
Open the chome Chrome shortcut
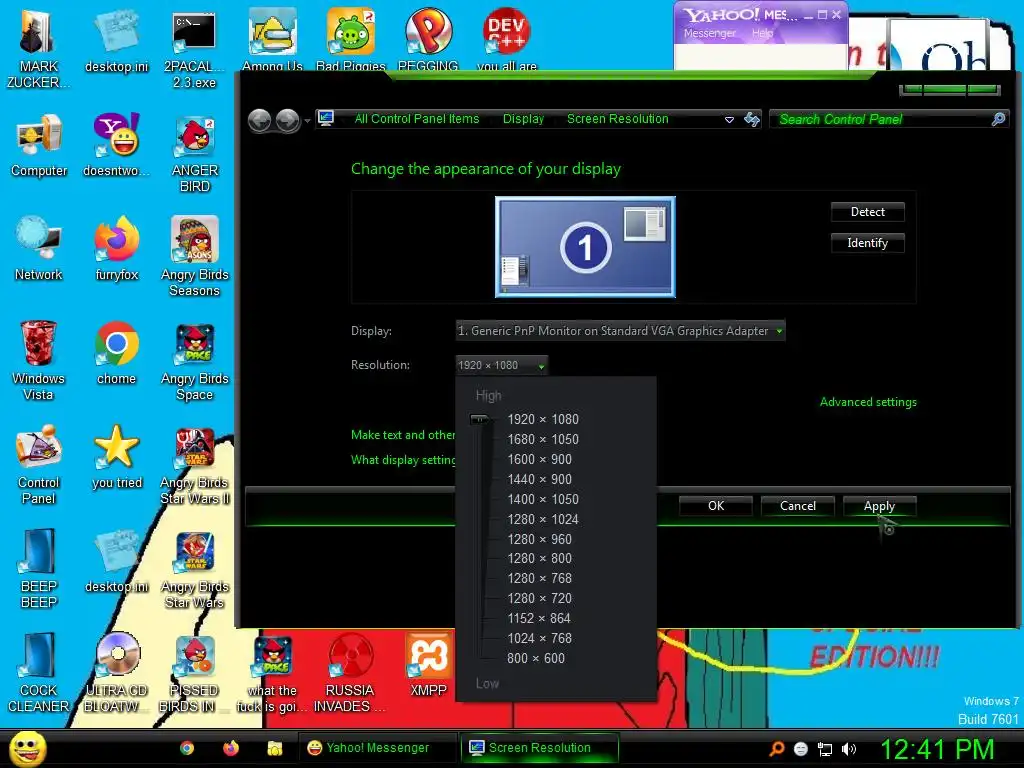coord(116,353)
